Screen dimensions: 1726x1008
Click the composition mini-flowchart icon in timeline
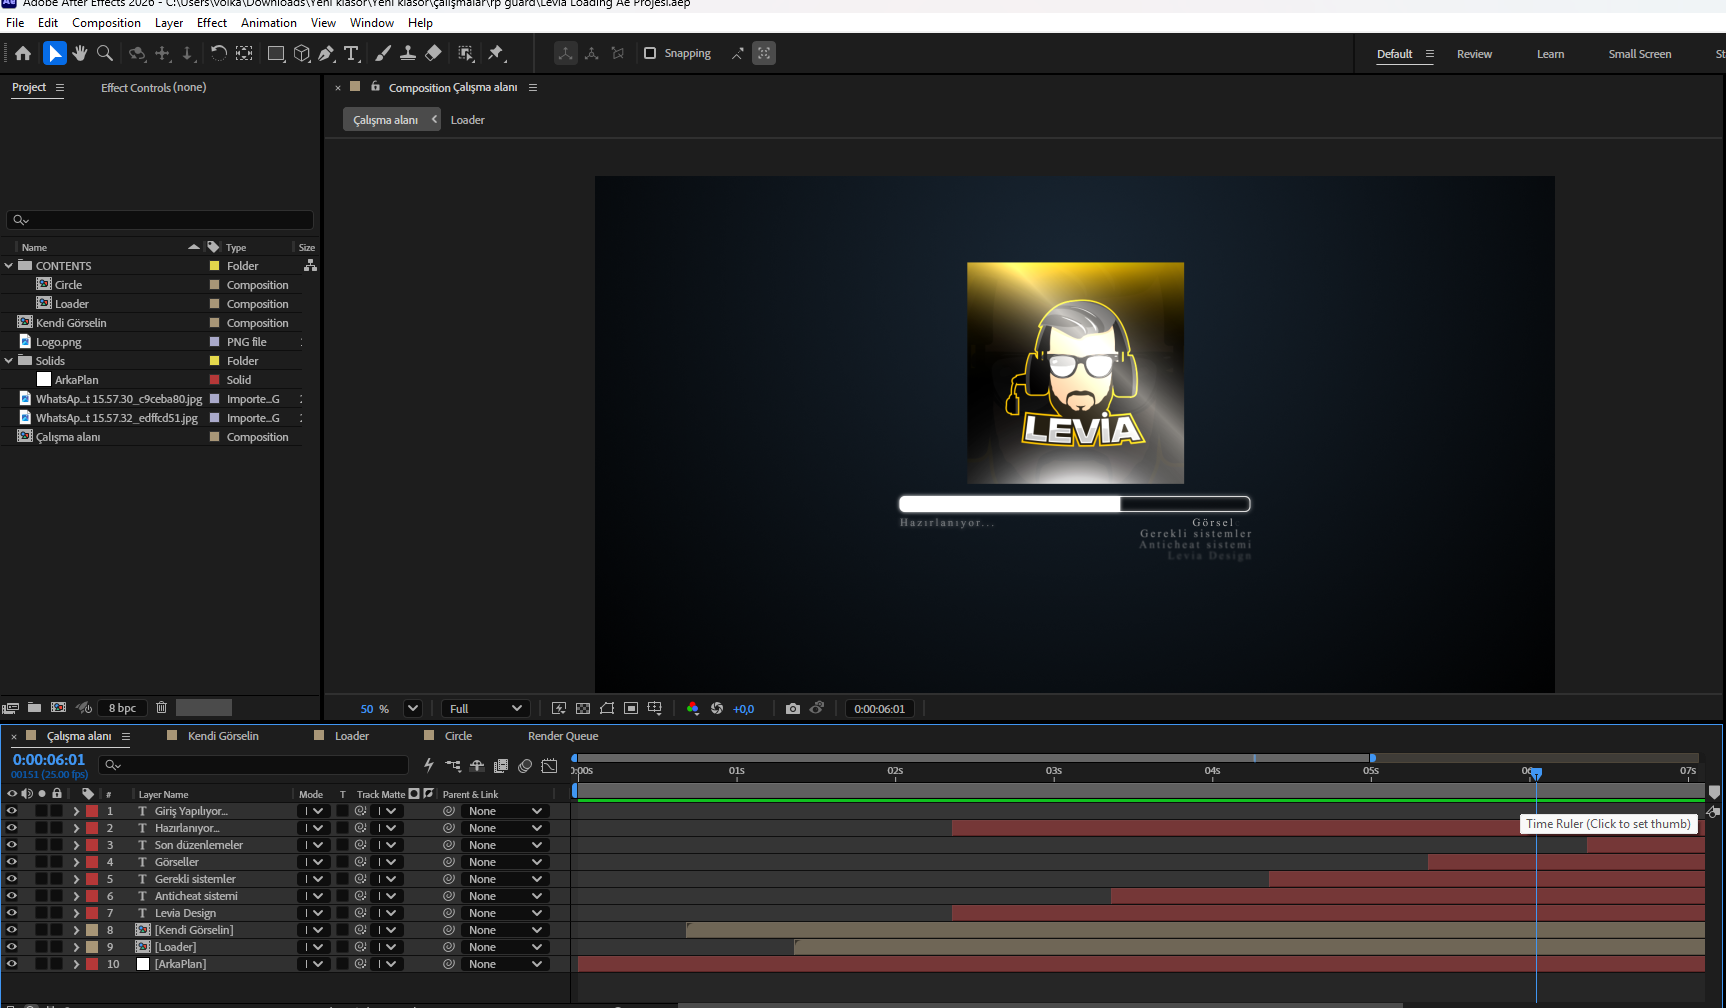tap(453, 765)
